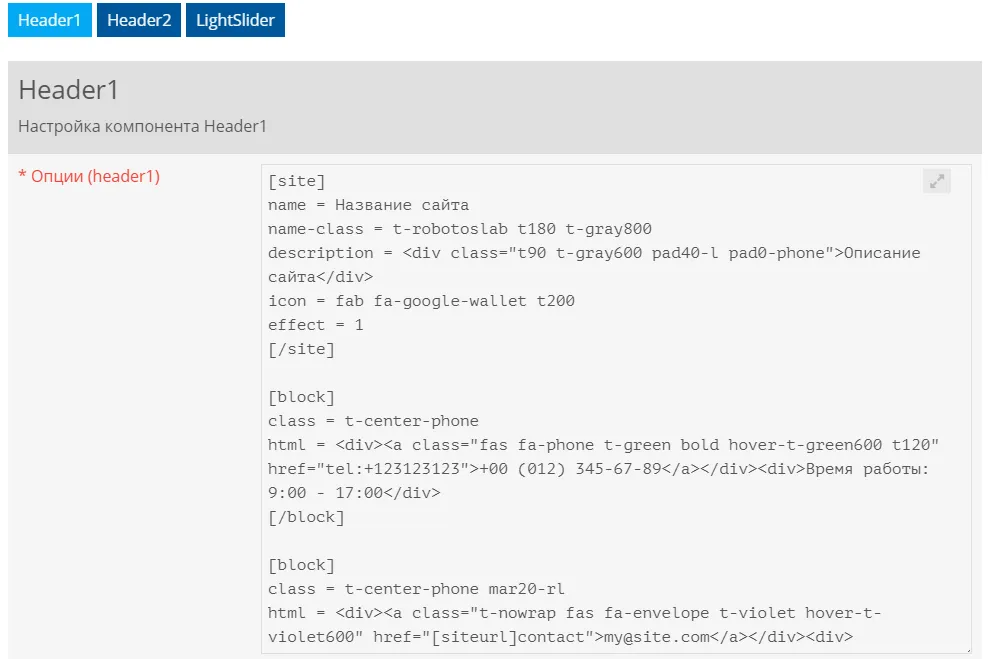Click the closing "[/block]" tag line
Viewport: 992px width, 659px height.
click(x=306, y=517)
